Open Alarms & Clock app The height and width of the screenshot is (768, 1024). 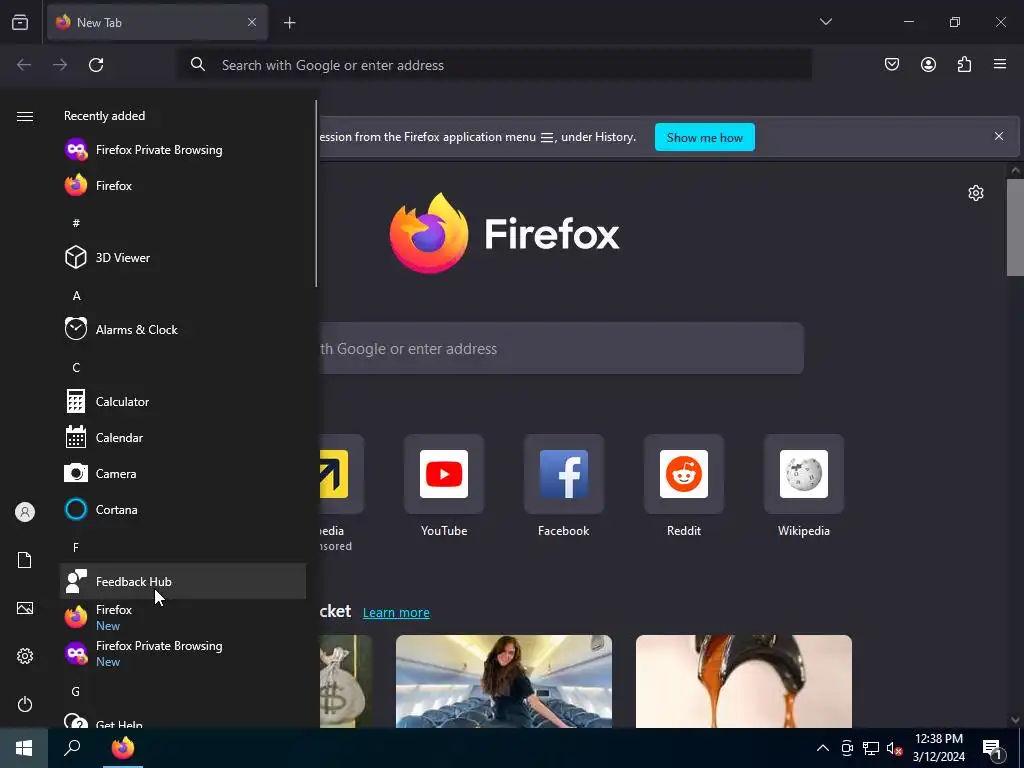coord(183,329)
